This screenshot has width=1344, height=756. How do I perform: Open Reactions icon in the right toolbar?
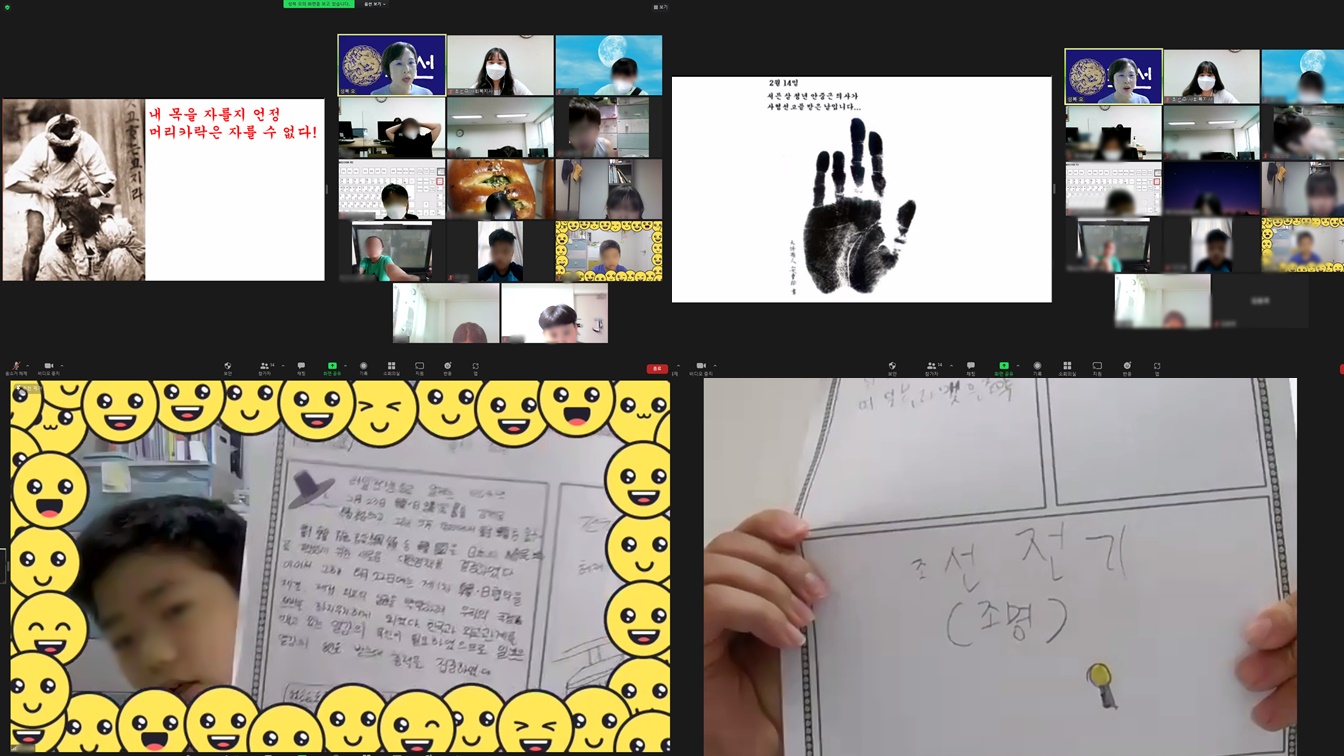[1127, 367]
